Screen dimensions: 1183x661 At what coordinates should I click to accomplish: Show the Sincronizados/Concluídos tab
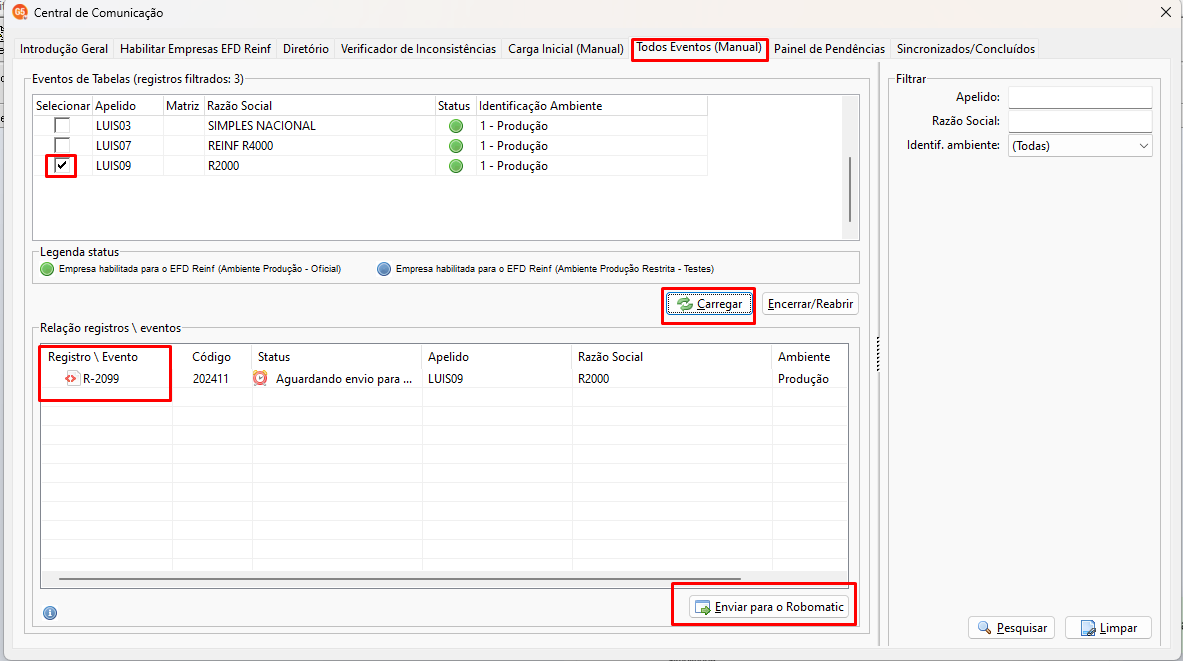[966, 49]
